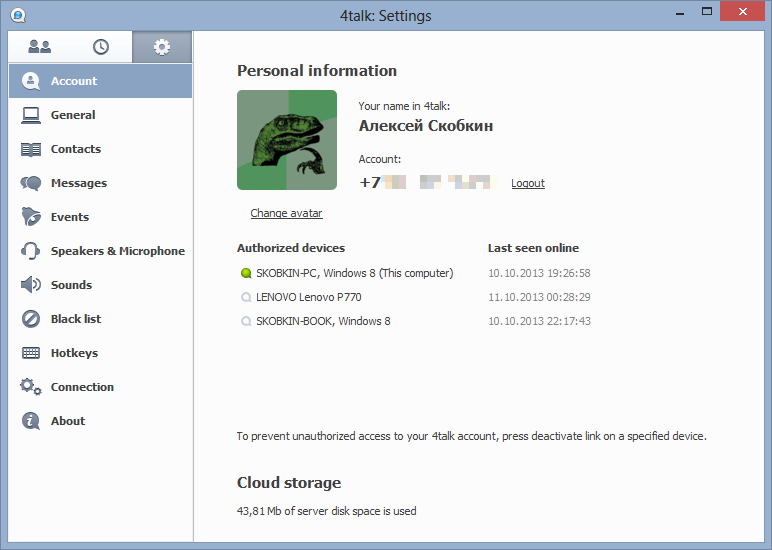The width and height of the screenshot is (772, 550).
Task: Open the contacts tab with people icon
Action: [40, 47]
